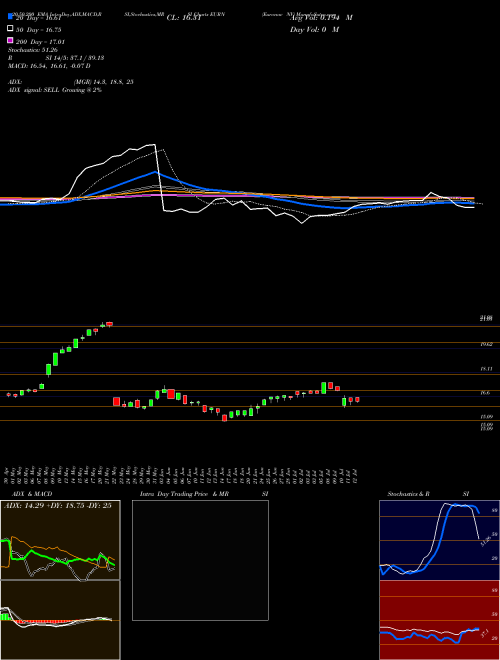Click the 19.62 price axis label
This screenshot has height=660, width=500.
tap(487, 344)
